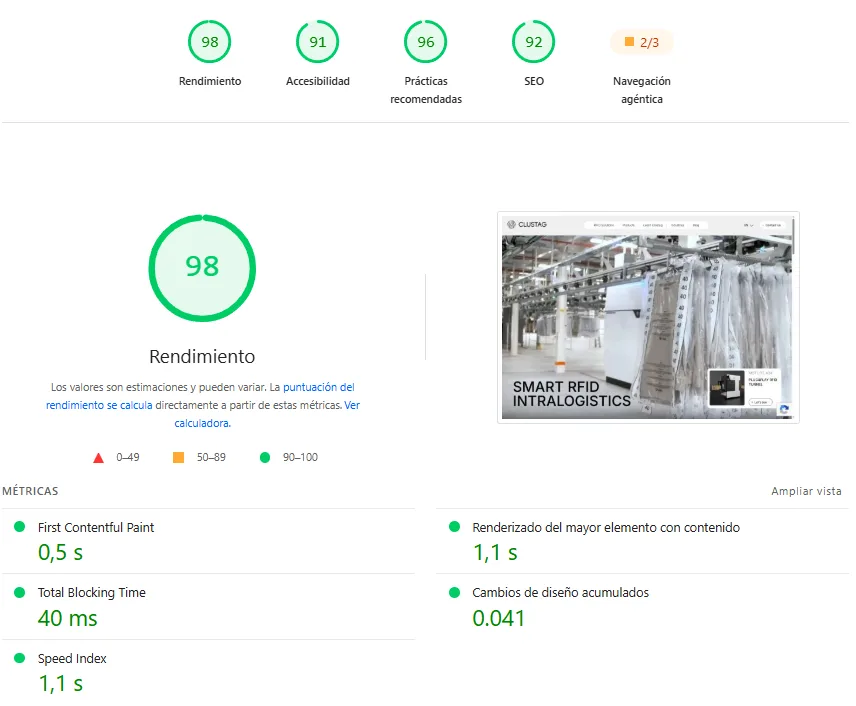Screen dimensions: 856x706
Task: Click 'SMART RFID INTRALOGISTICS' text in screenshot
Action: tap(572, 394)
